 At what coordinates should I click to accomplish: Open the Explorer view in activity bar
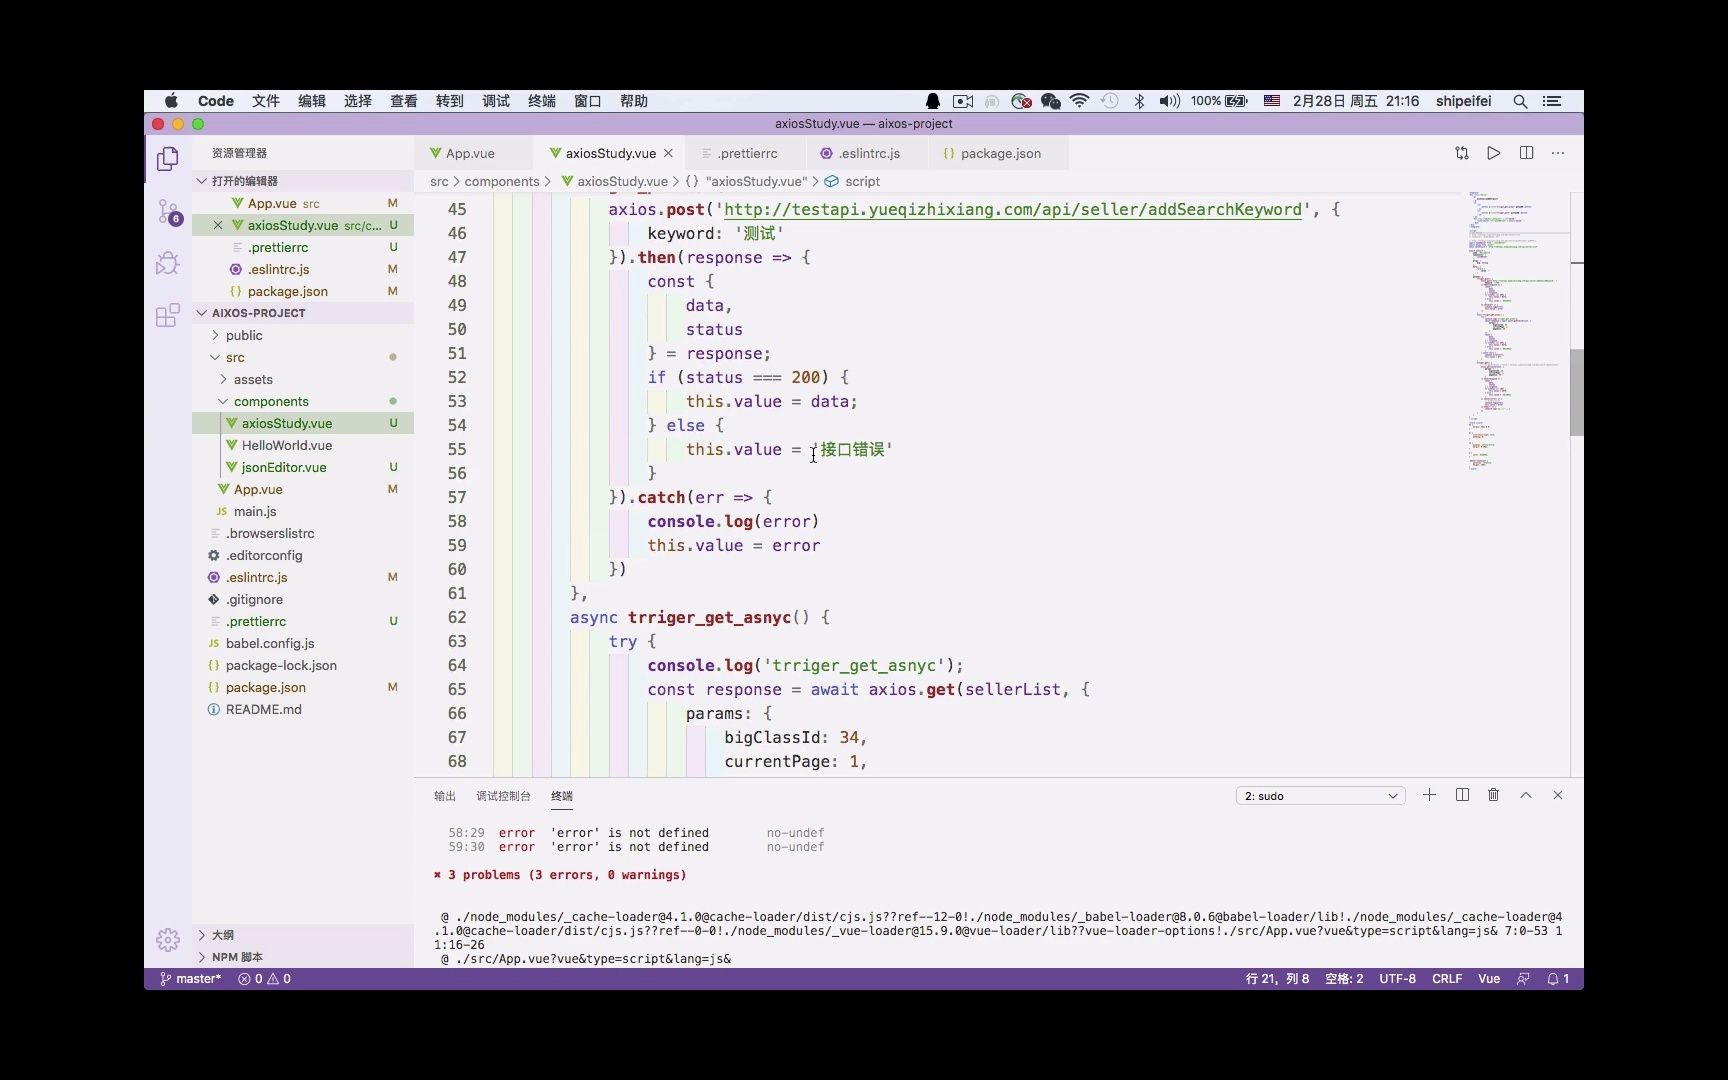(168, 159)
